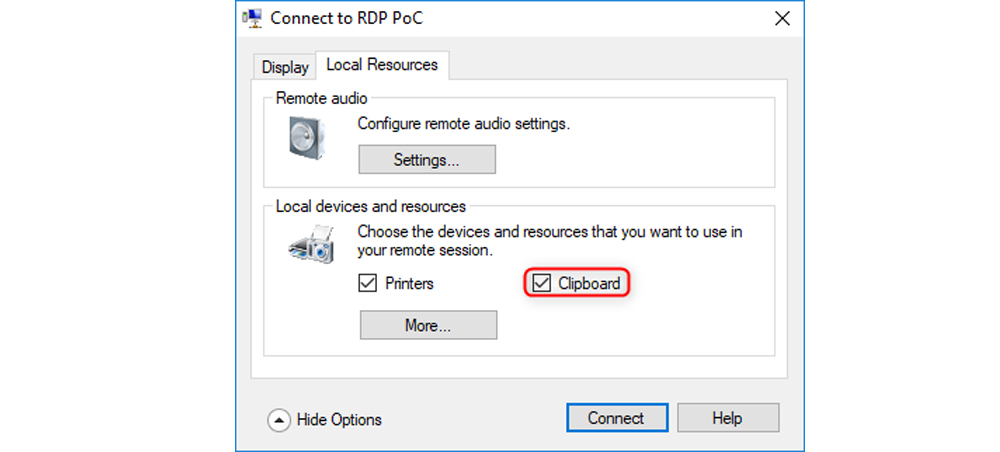The height and width of the screenshot is (452, 1000).
Task: Click the Hide Options text label
Action: click(339, 420)
